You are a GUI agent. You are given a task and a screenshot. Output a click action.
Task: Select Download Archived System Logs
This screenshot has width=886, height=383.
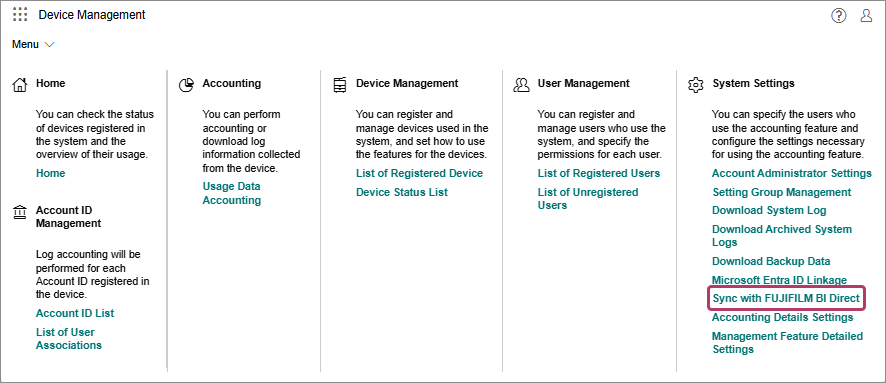(x=781, y=236)
